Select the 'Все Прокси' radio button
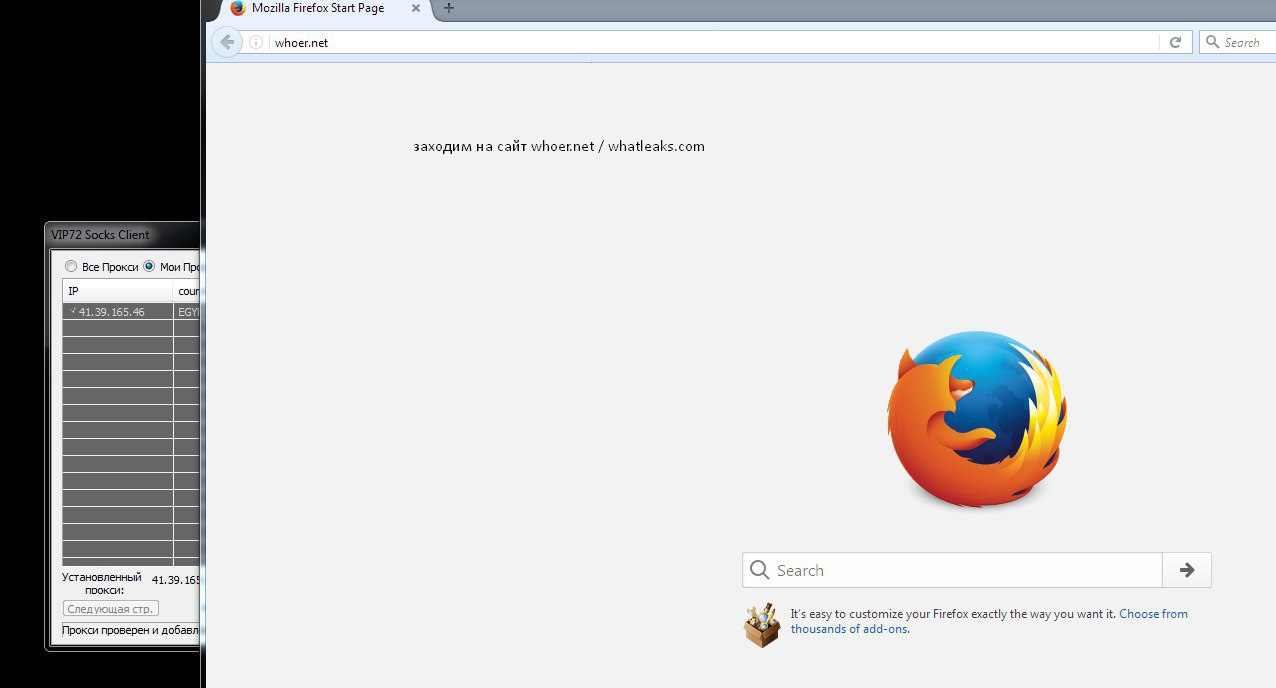1276x688 pixels. click(x=71, y=267)
